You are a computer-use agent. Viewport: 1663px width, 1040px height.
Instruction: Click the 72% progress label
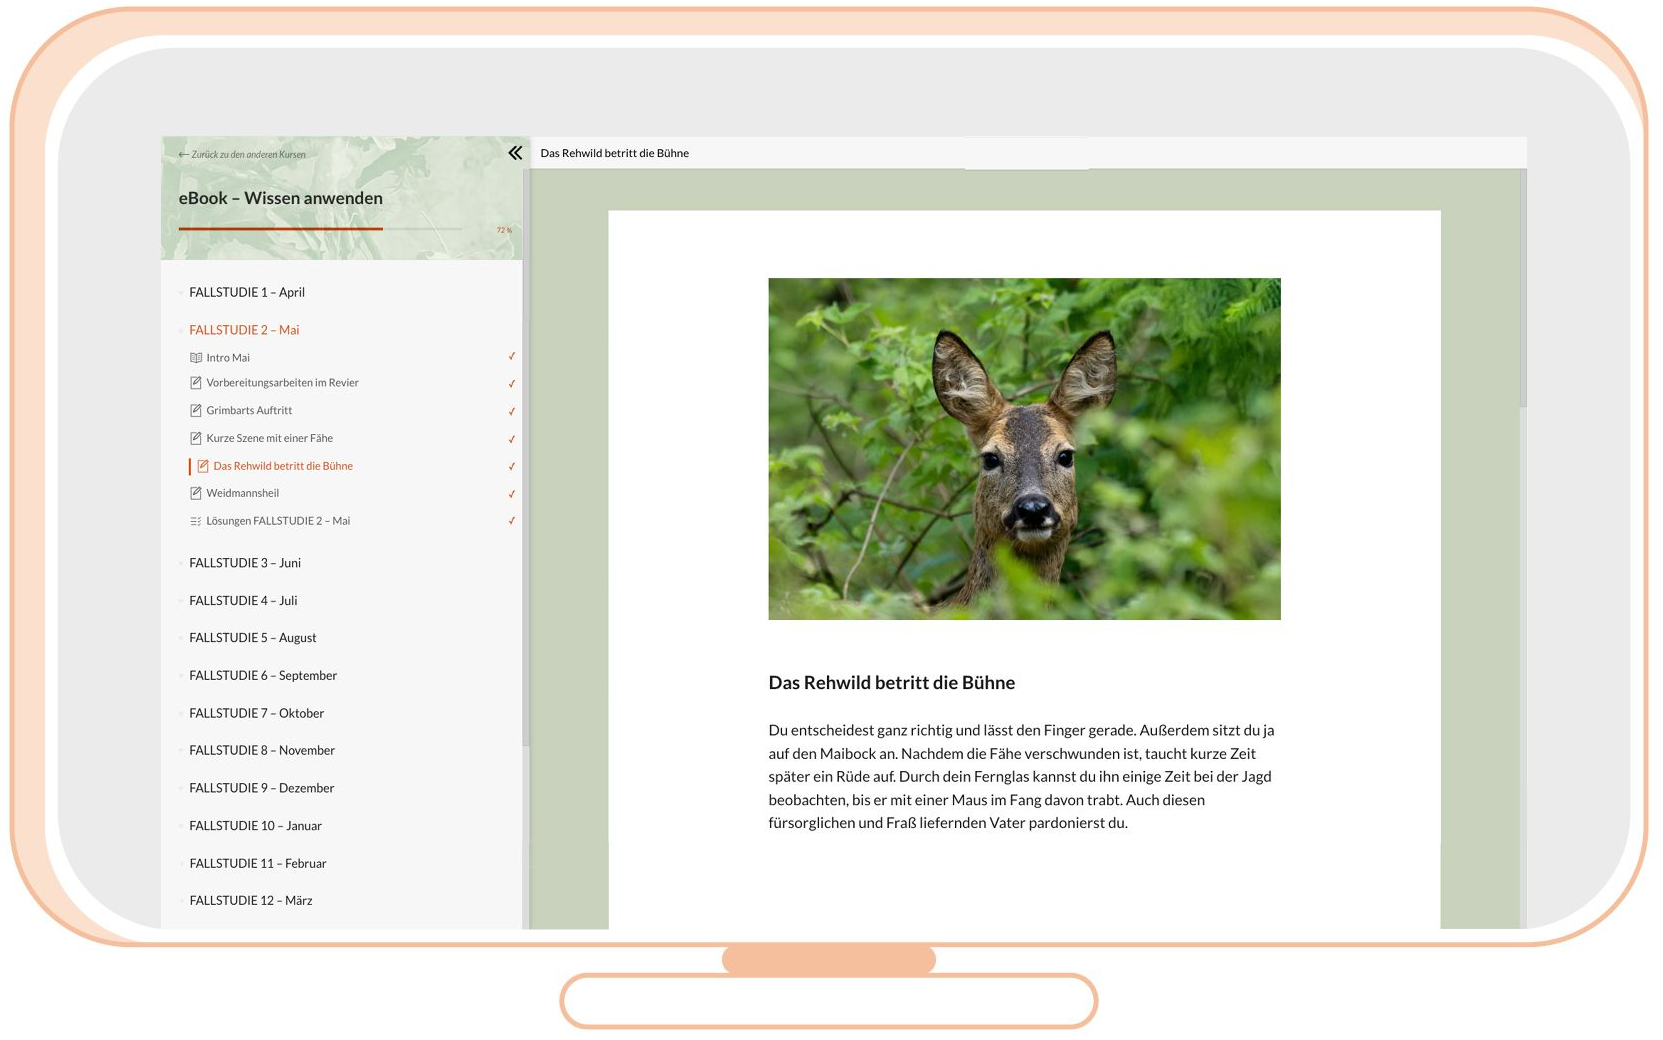504,230
